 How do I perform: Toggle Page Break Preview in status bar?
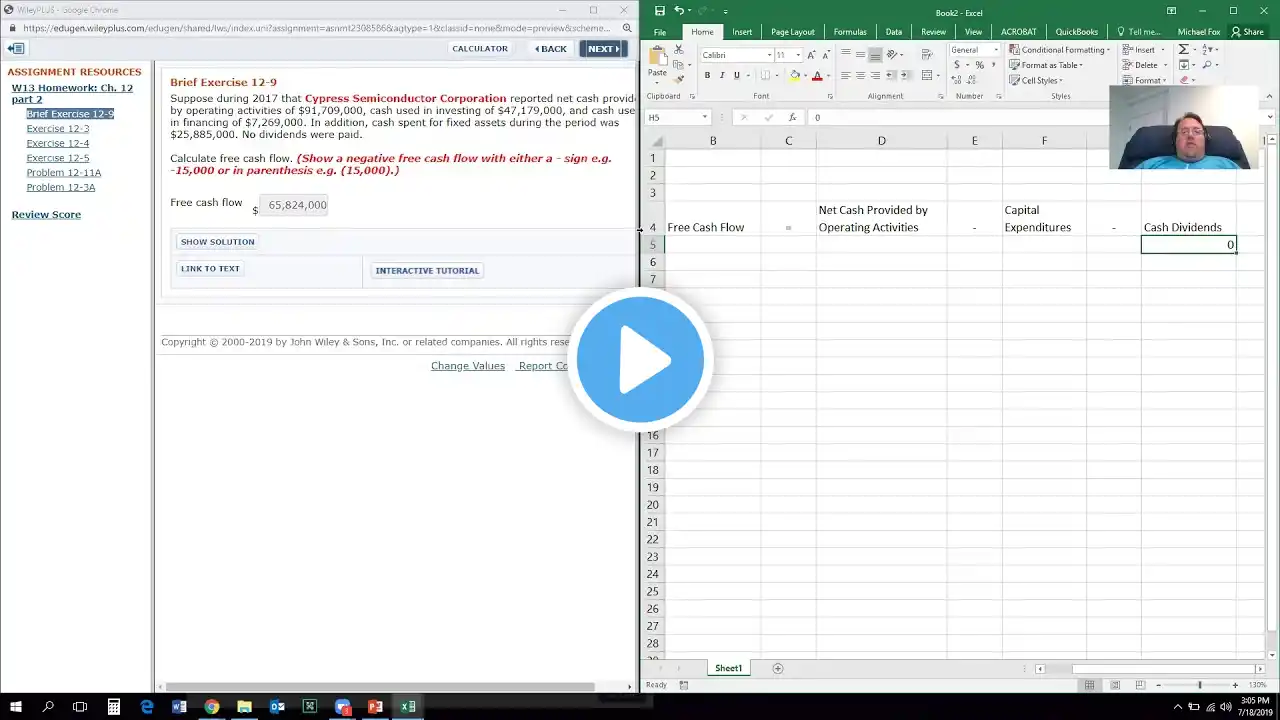(1139, 685)
